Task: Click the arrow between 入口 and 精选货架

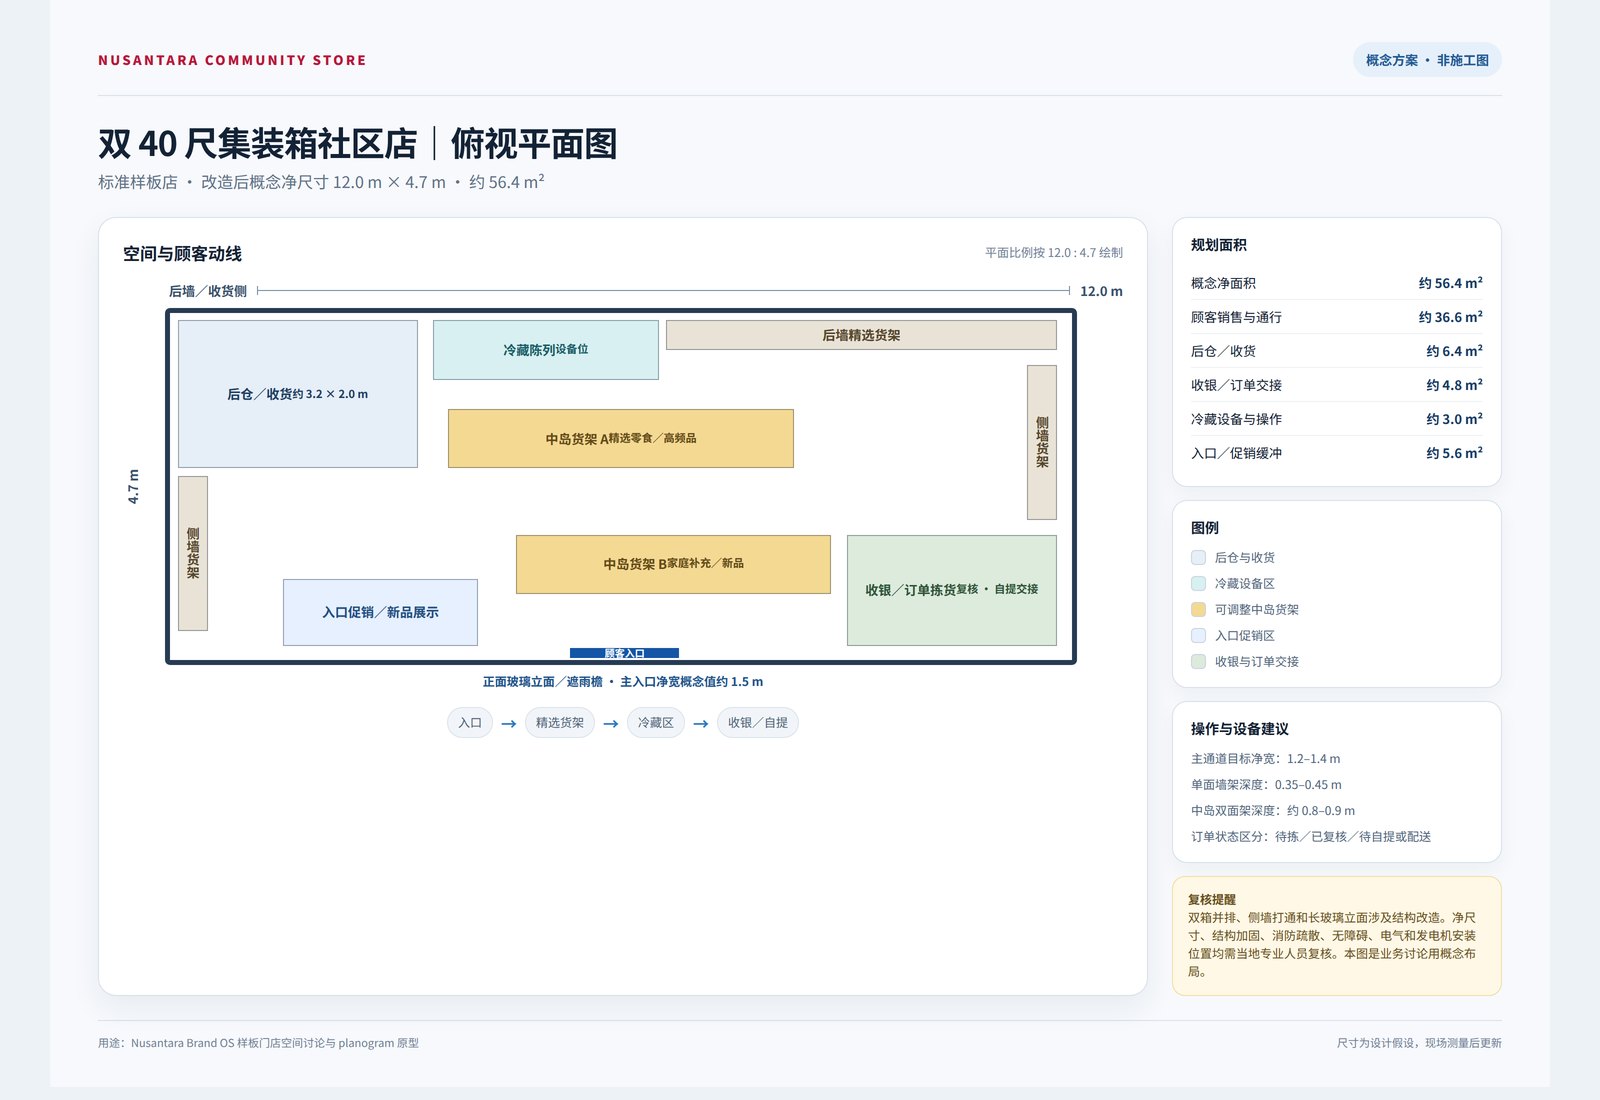Action: point(509,724)
